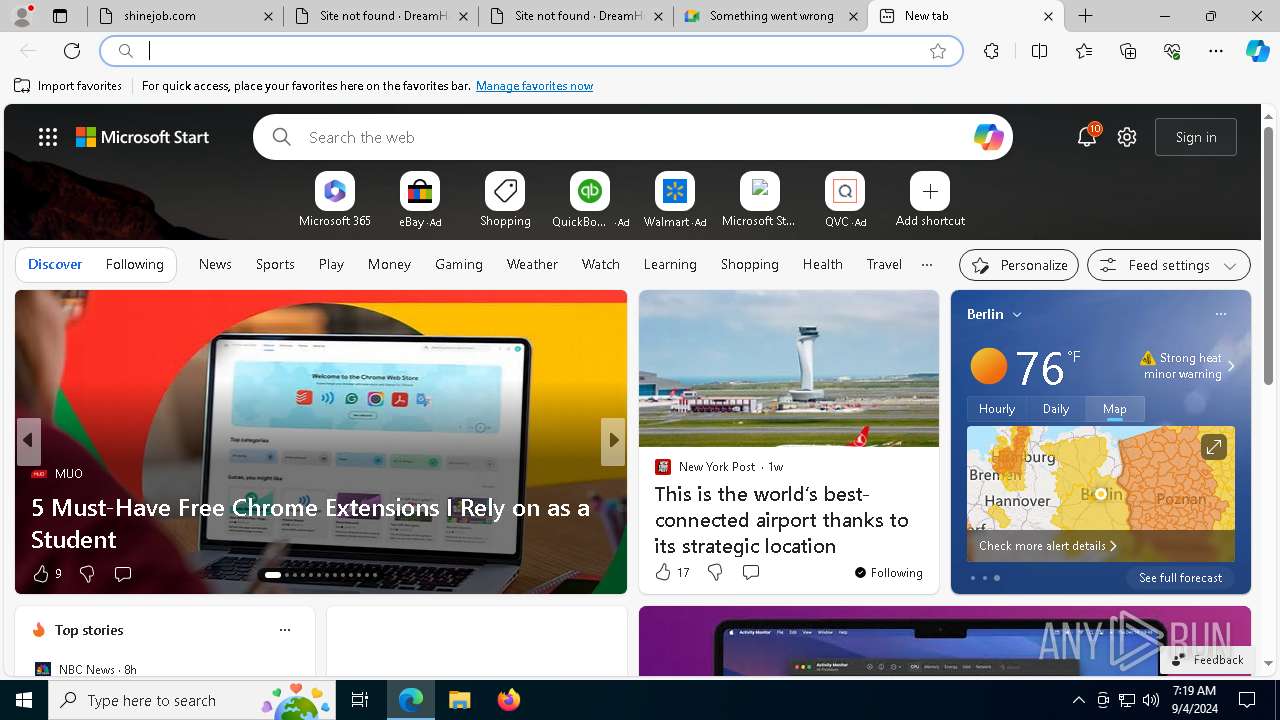Open See full forecast link
Screen dimensions: 1280x720
click(1180, 577)
